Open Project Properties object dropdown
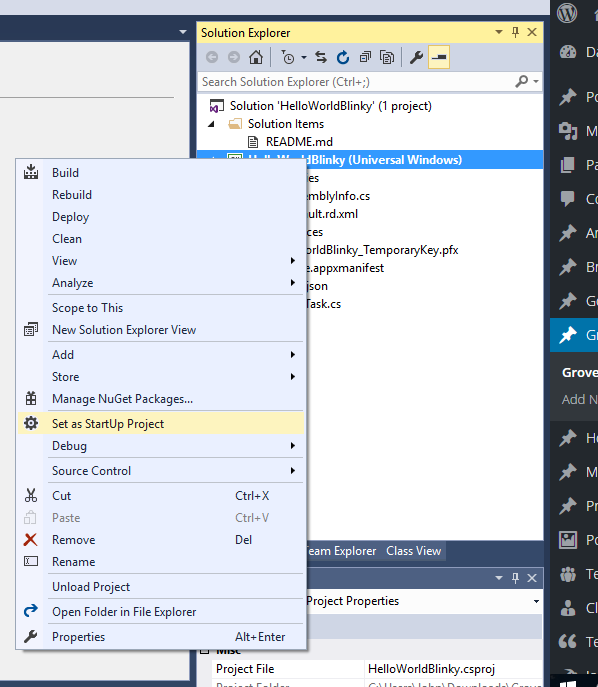 pyautogui.click(x=536, y=601)
